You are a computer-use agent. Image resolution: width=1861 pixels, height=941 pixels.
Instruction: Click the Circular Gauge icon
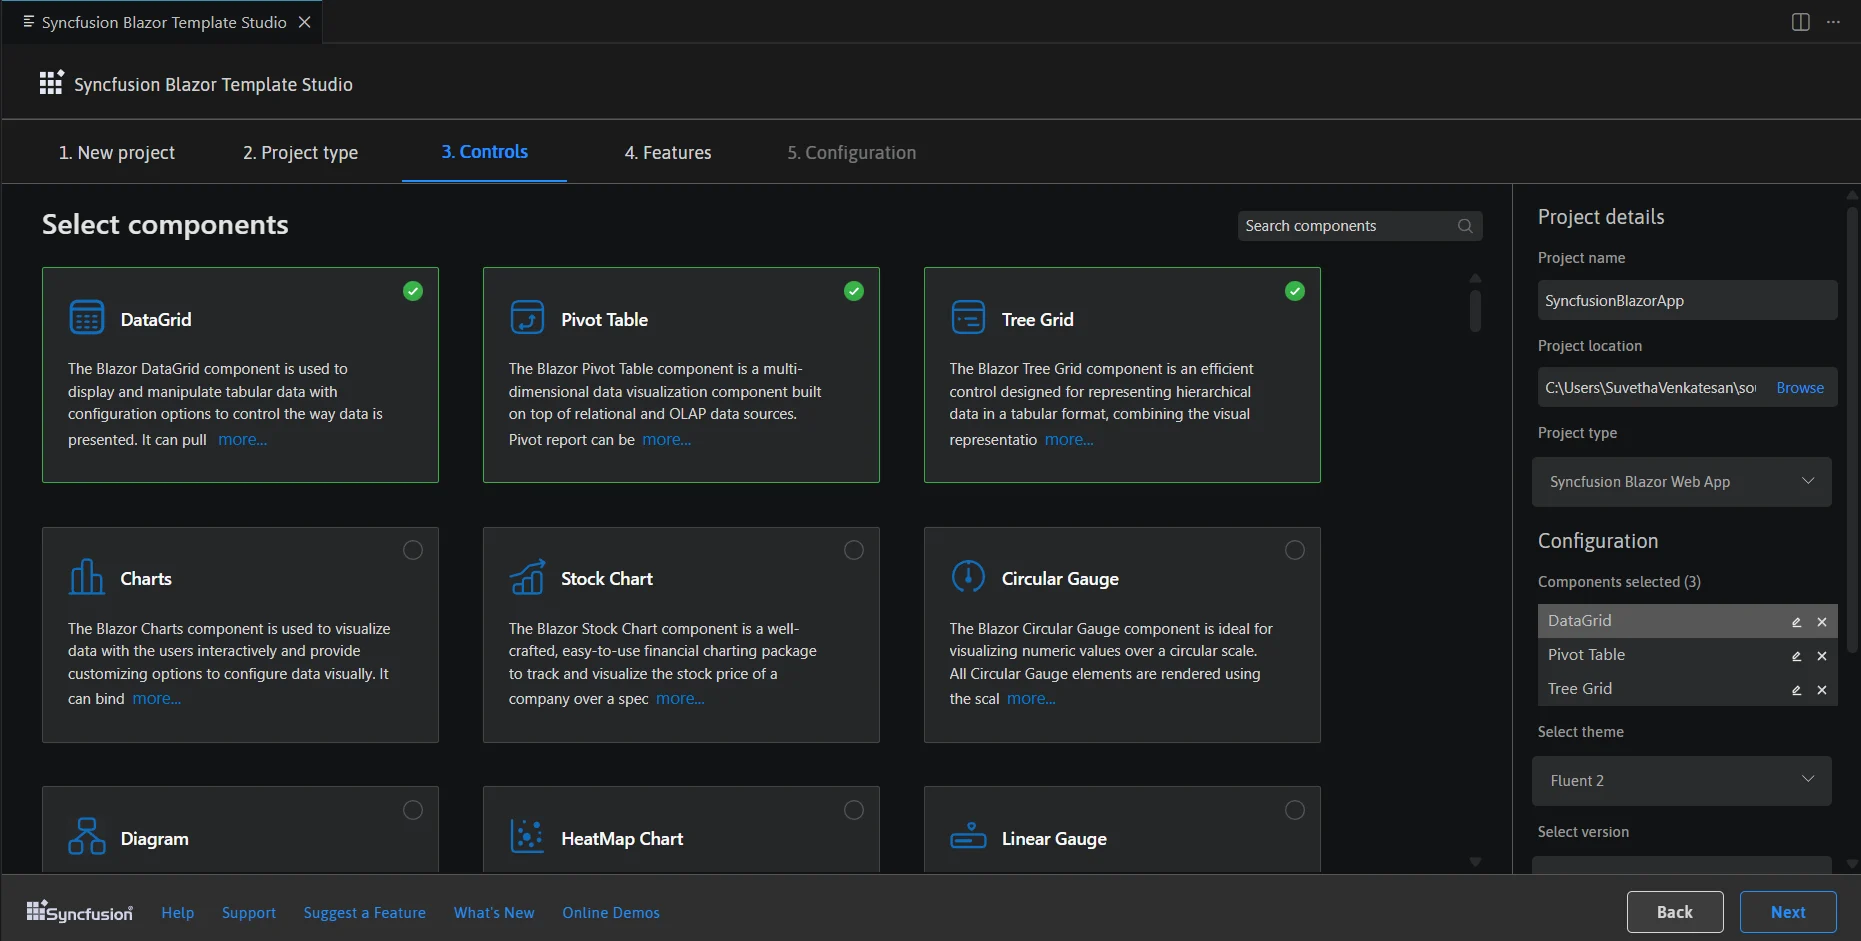968,577
